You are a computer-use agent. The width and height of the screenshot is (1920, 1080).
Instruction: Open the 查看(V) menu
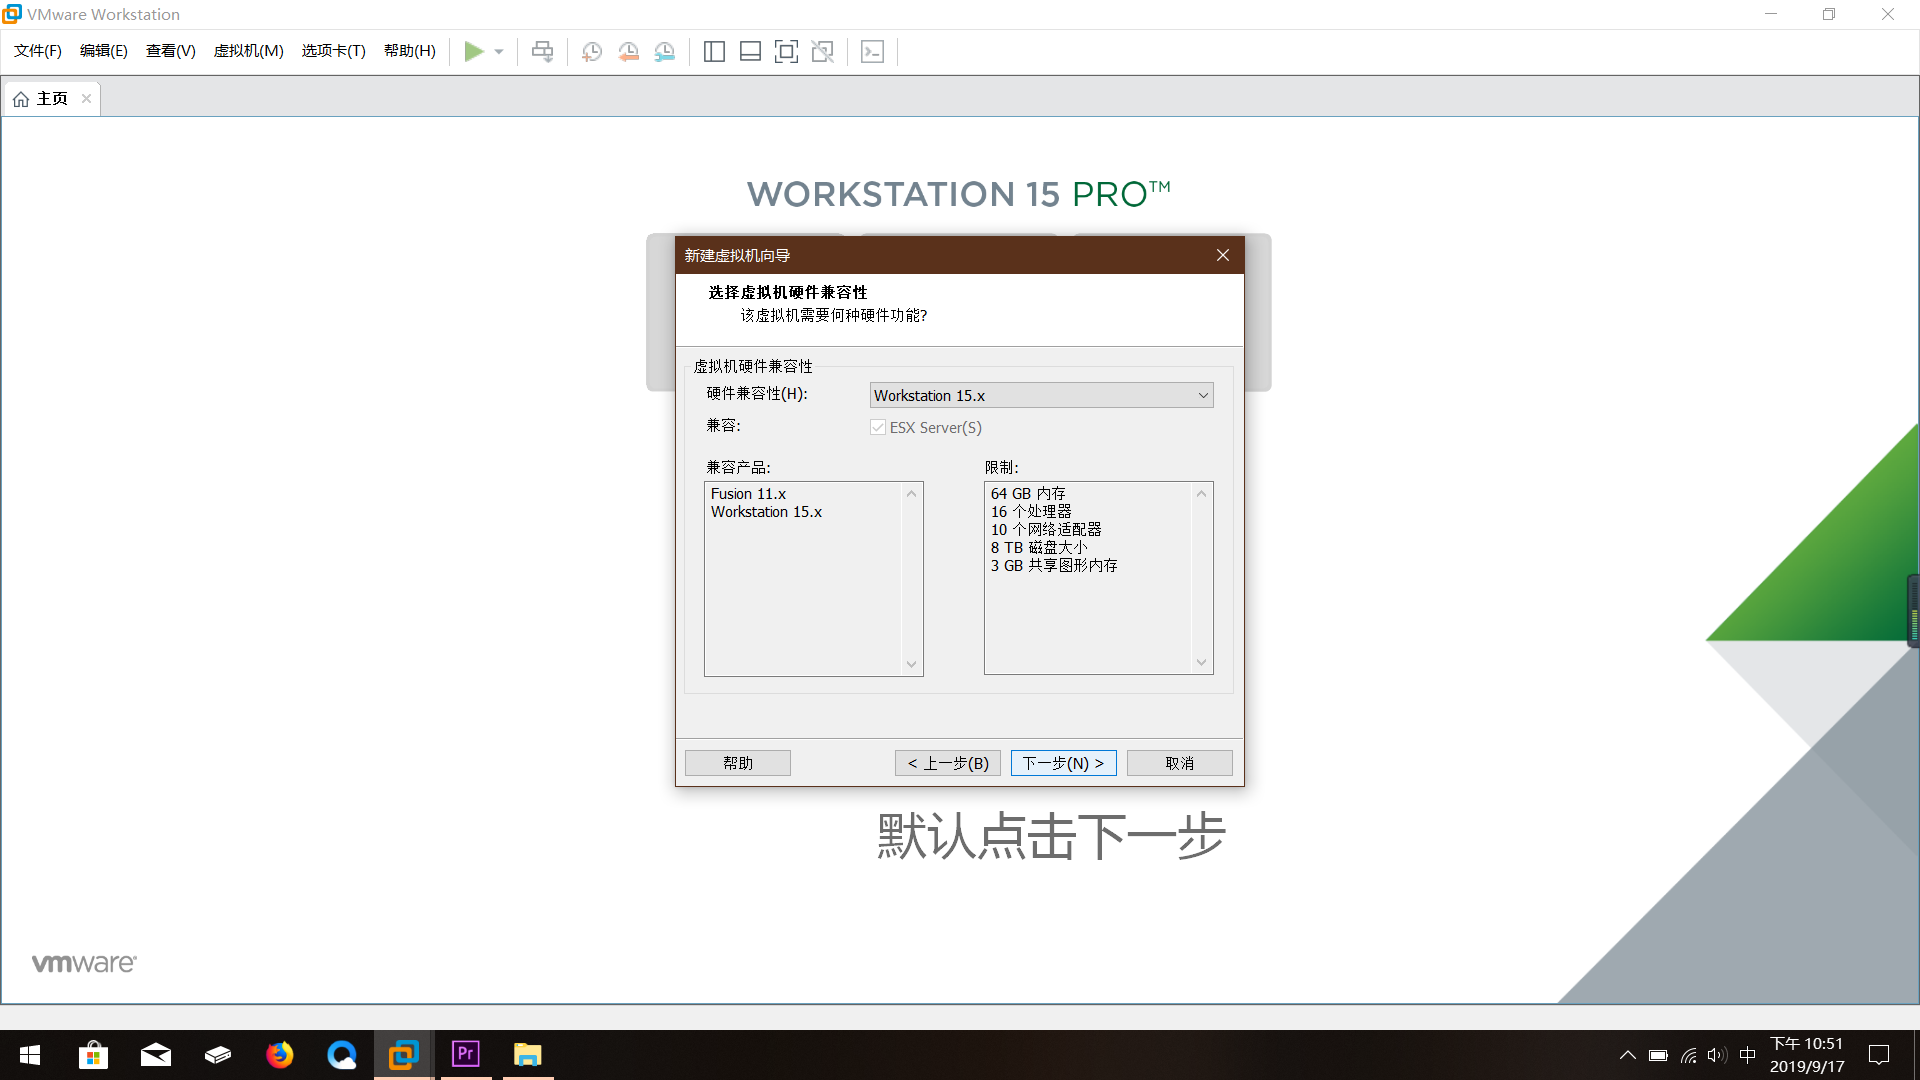(171, 51)
